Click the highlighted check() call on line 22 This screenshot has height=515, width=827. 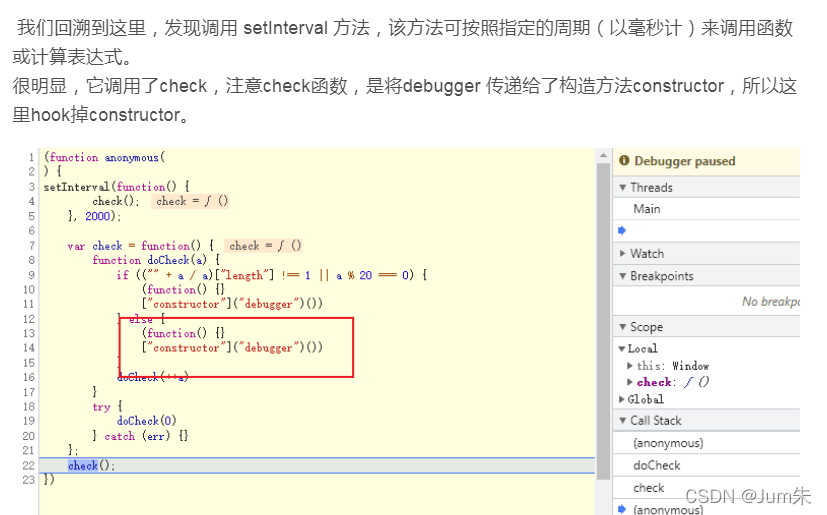pos(91,465)
